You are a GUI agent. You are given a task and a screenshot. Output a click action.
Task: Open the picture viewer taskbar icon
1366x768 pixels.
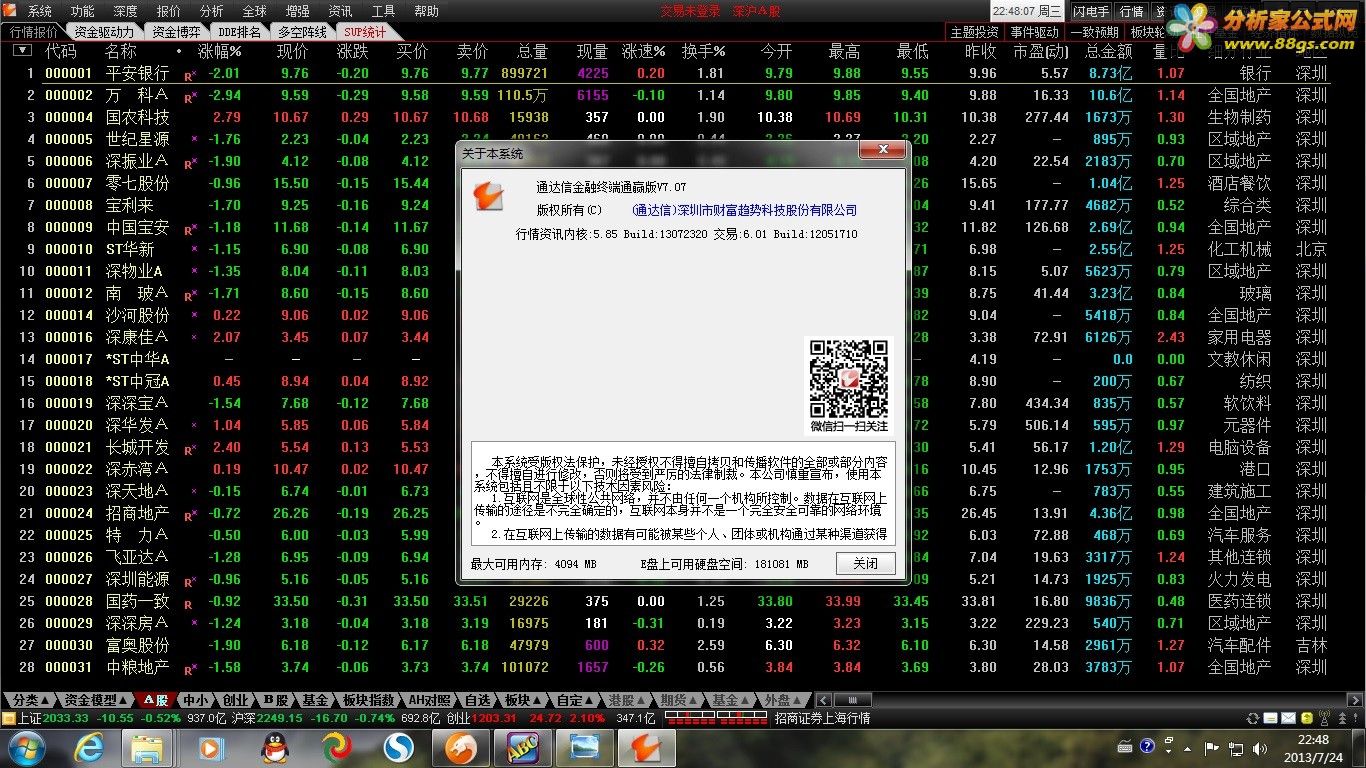tap(585, 748)
